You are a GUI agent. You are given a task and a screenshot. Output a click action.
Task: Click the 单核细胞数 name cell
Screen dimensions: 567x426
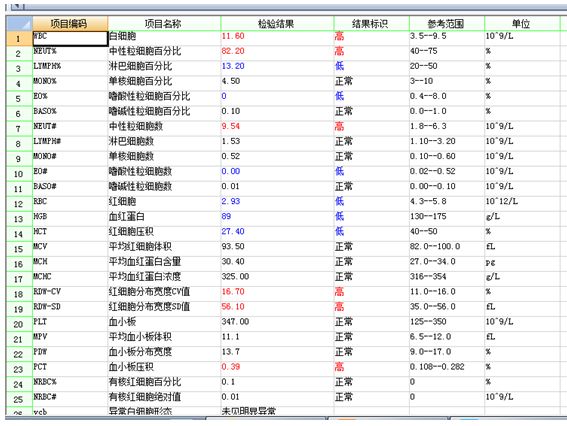164,159
